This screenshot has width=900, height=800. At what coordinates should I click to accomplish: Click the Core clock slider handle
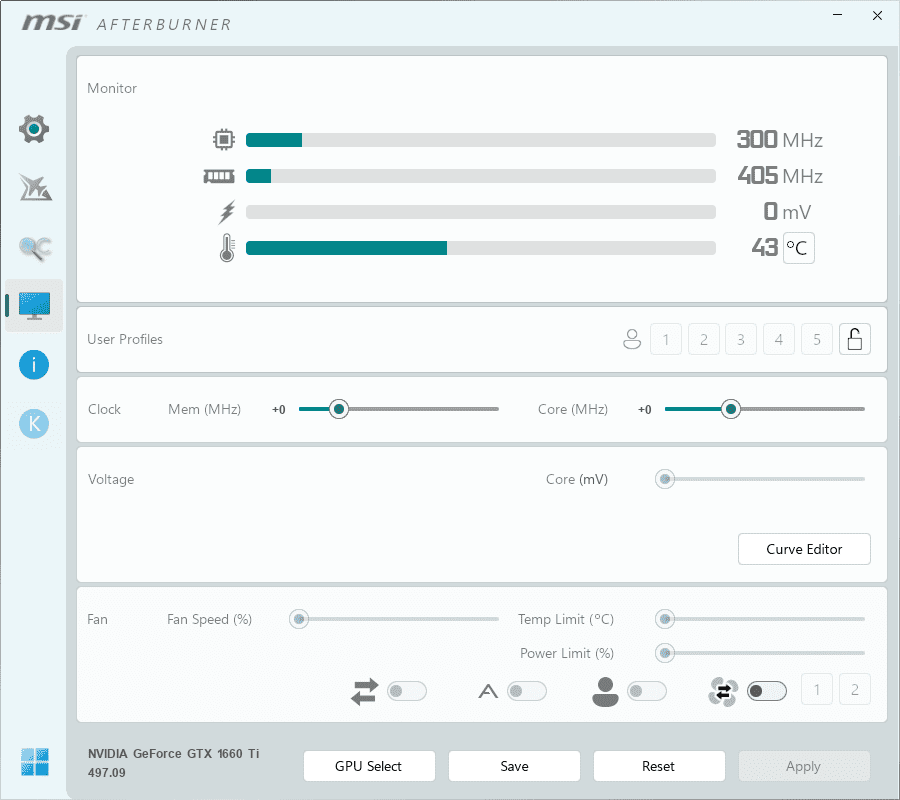(x=731, y=409)
